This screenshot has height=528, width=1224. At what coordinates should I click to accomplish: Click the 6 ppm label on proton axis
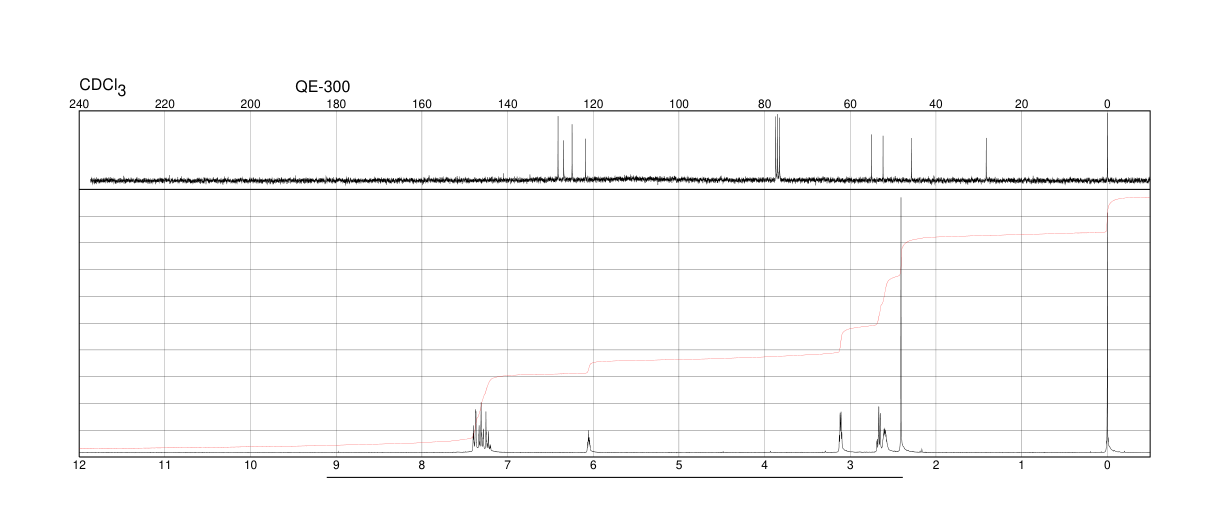tap(593, 466)
